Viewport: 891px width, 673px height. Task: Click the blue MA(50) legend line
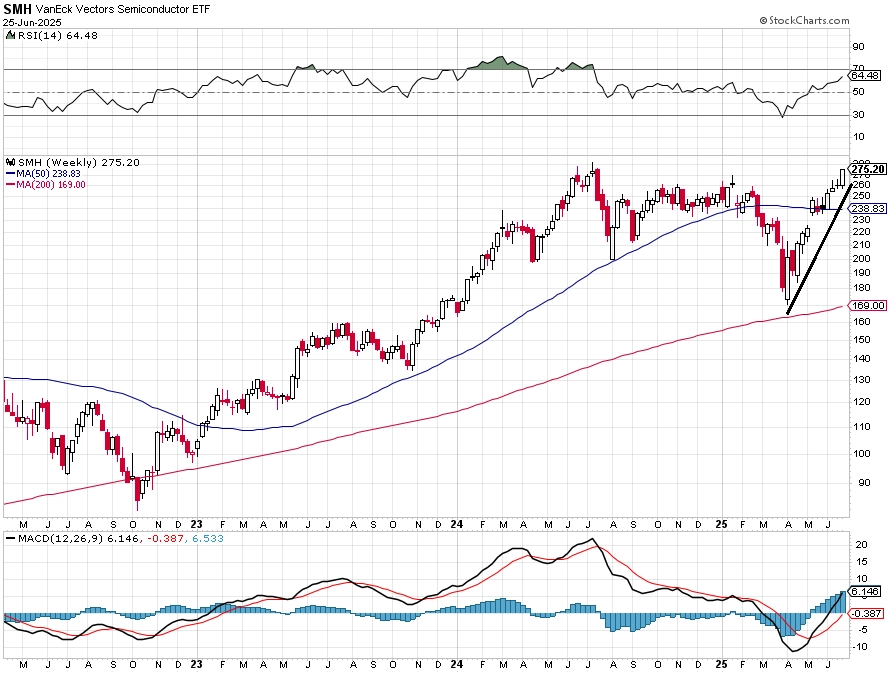[10, 173]
